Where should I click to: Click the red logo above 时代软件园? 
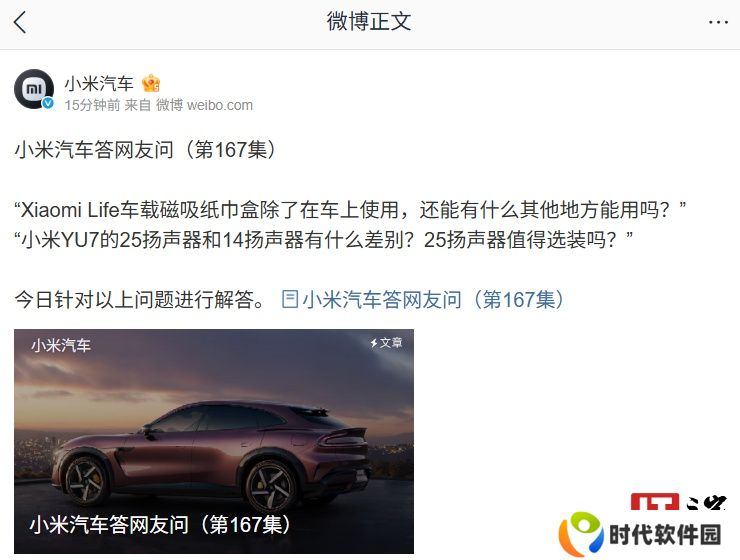click(x=678, y=501)
